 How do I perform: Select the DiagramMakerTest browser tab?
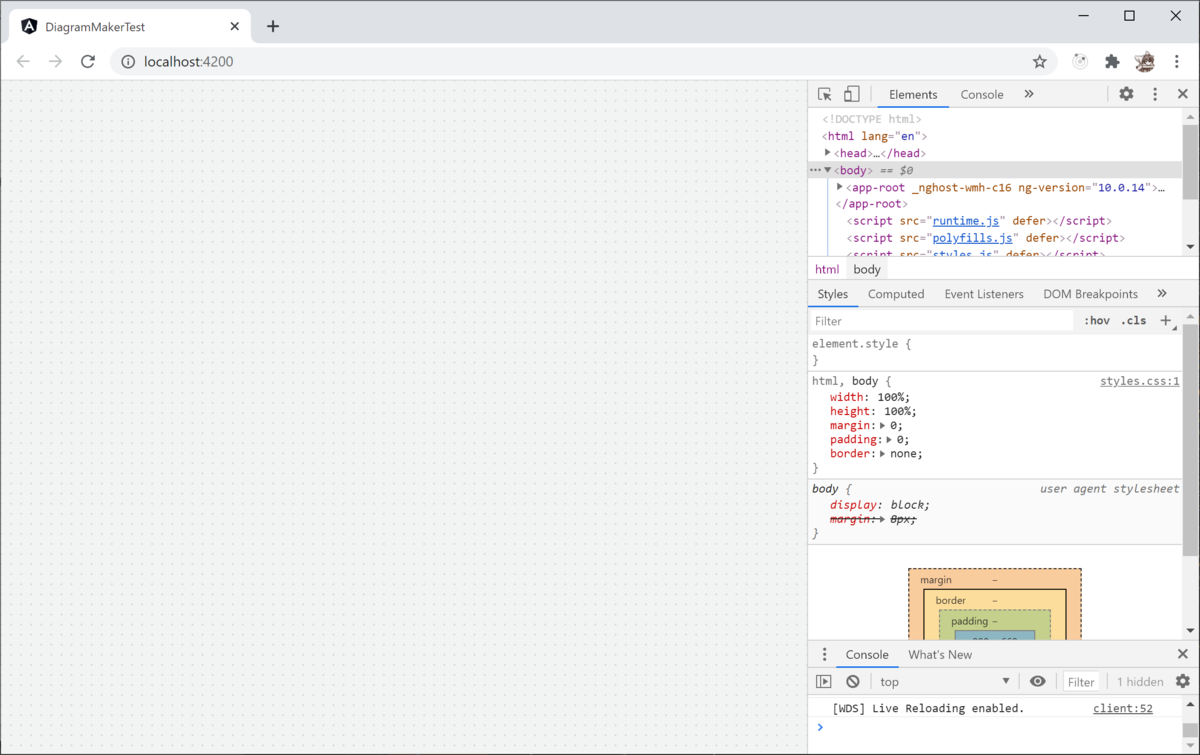[130, 27]
